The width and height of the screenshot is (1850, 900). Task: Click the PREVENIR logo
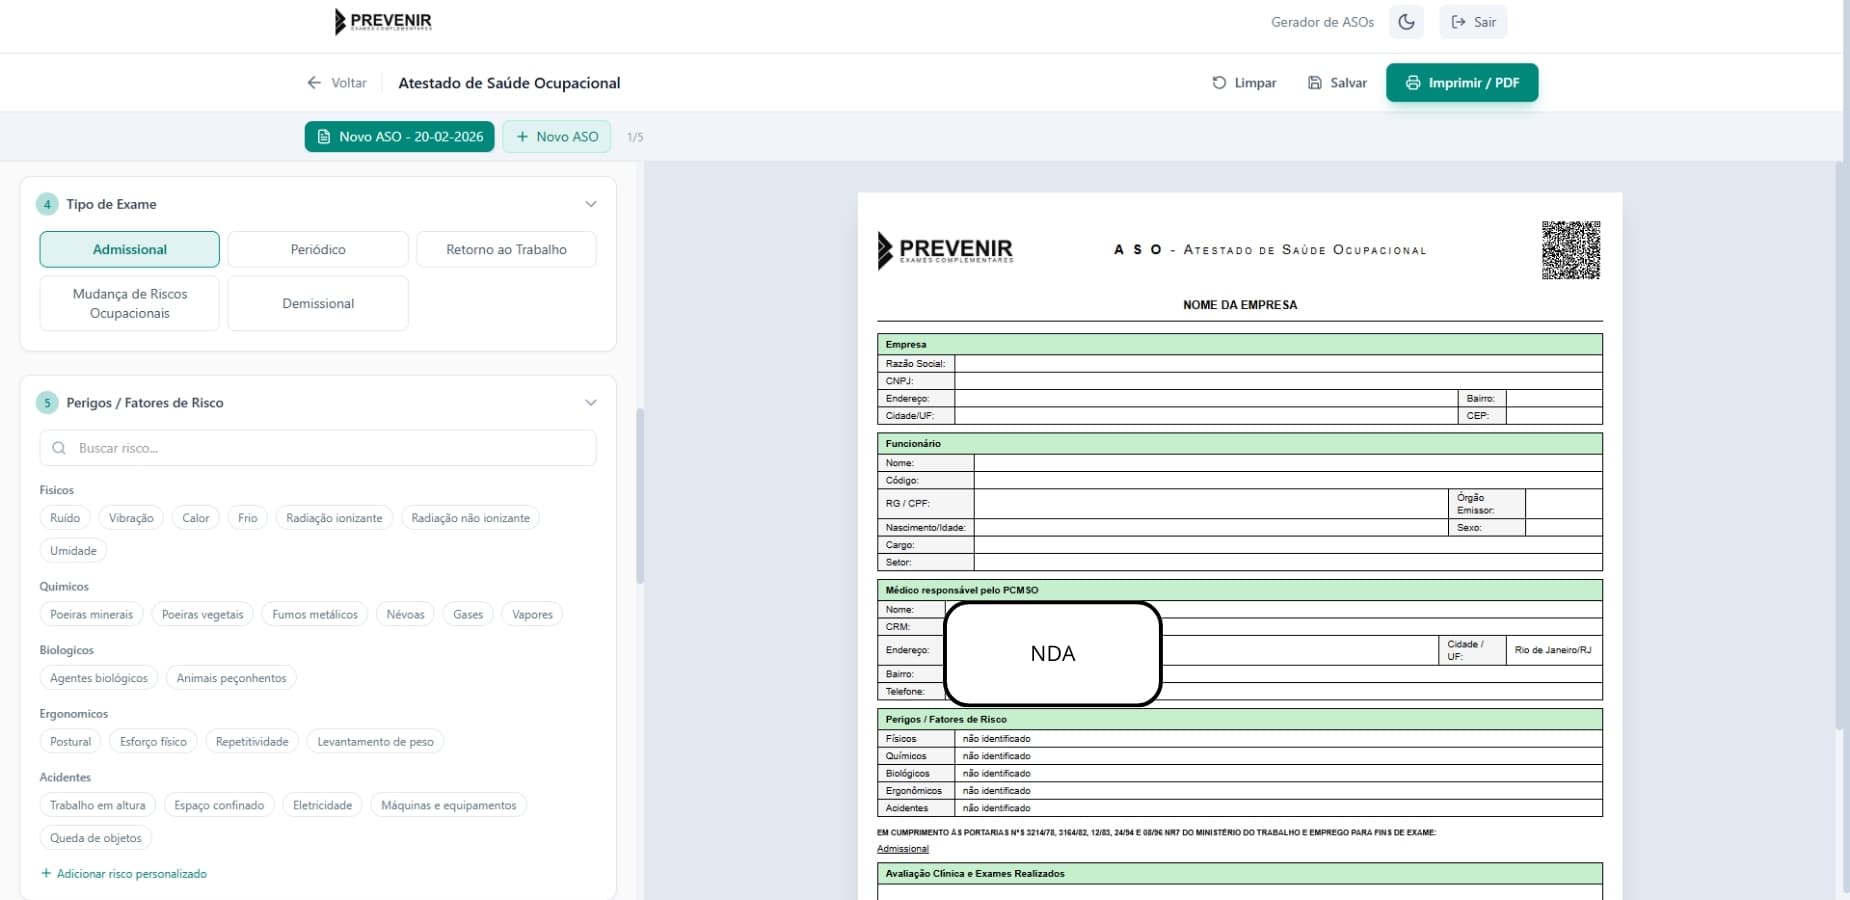coord(383,22)
